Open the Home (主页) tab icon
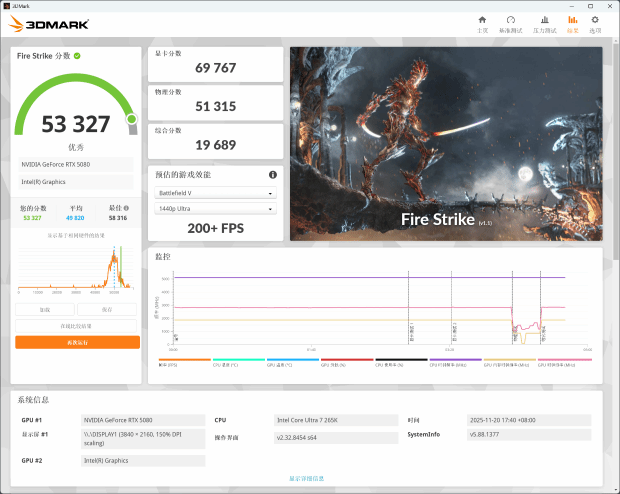Image resolution: width=620 pixels, height=494 pixels. pos(482,22)
